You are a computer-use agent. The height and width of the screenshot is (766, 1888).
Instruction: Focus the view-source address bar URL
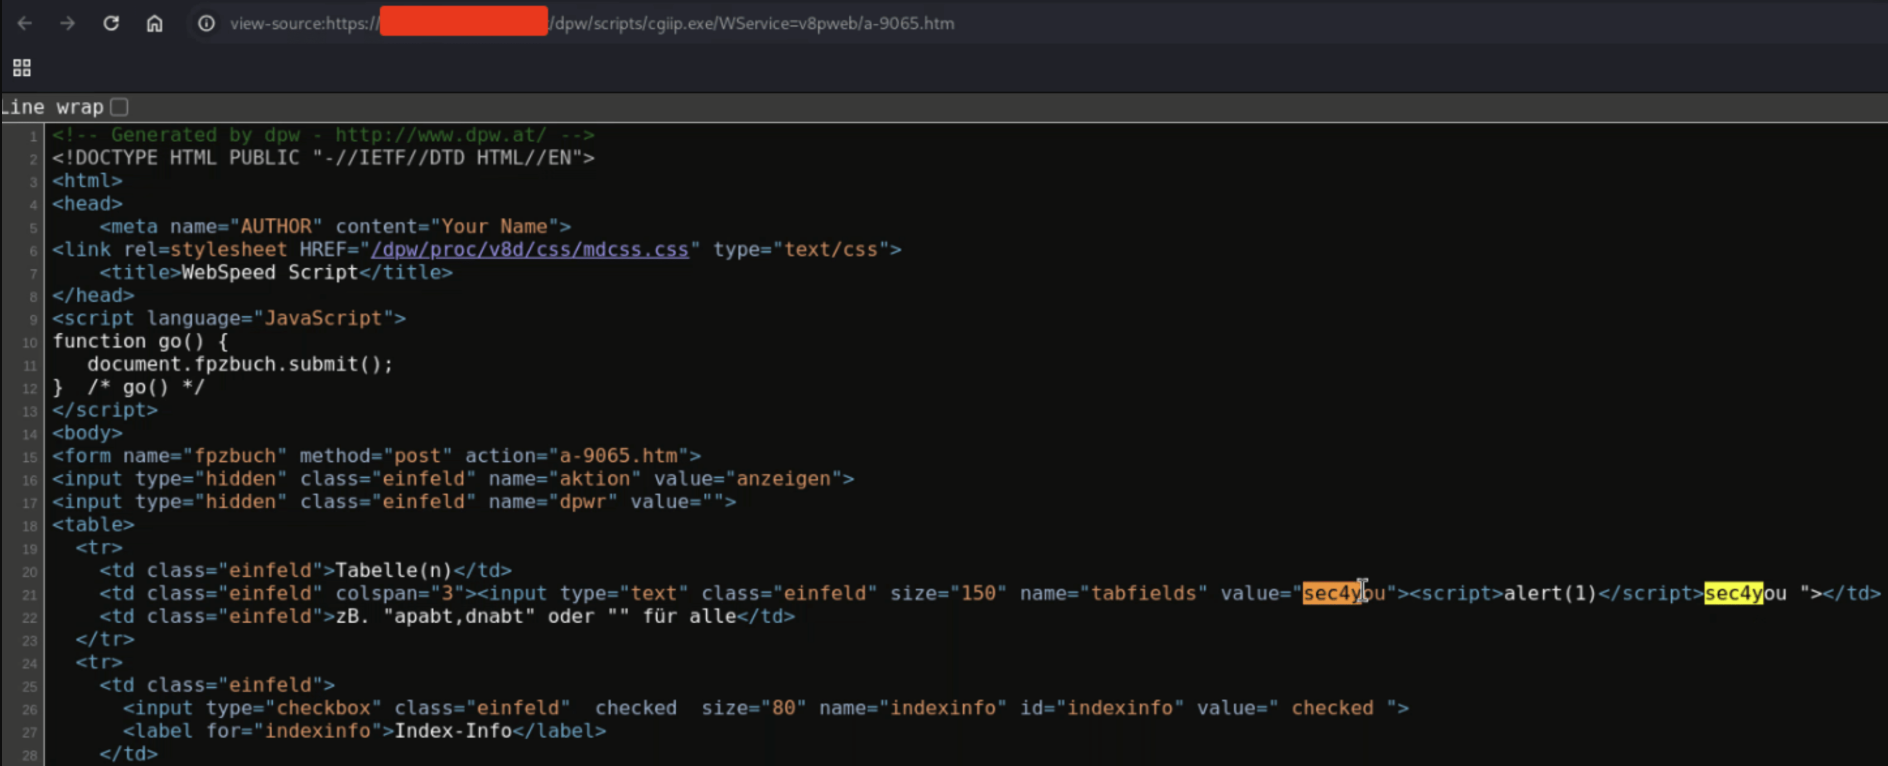coord(592,23)
